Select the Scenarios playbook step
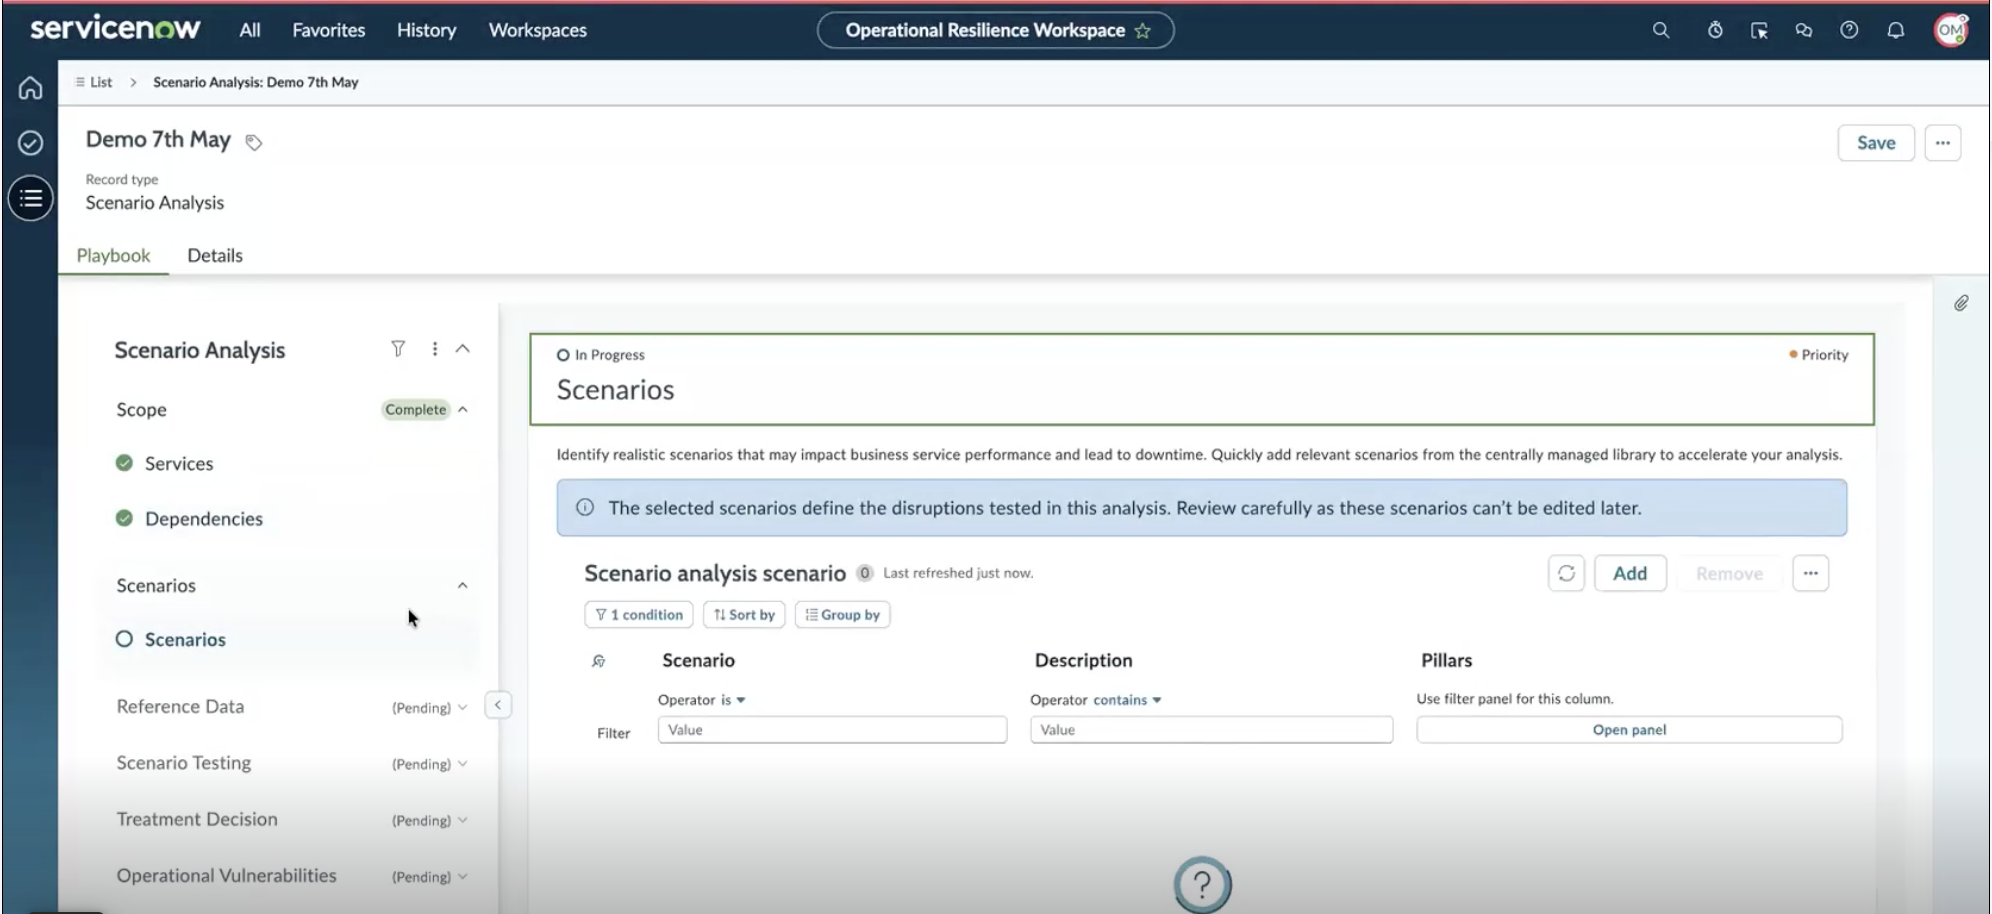Image resolution: width=1992 pixels, height=914 pixels. (x=185, y=639)
